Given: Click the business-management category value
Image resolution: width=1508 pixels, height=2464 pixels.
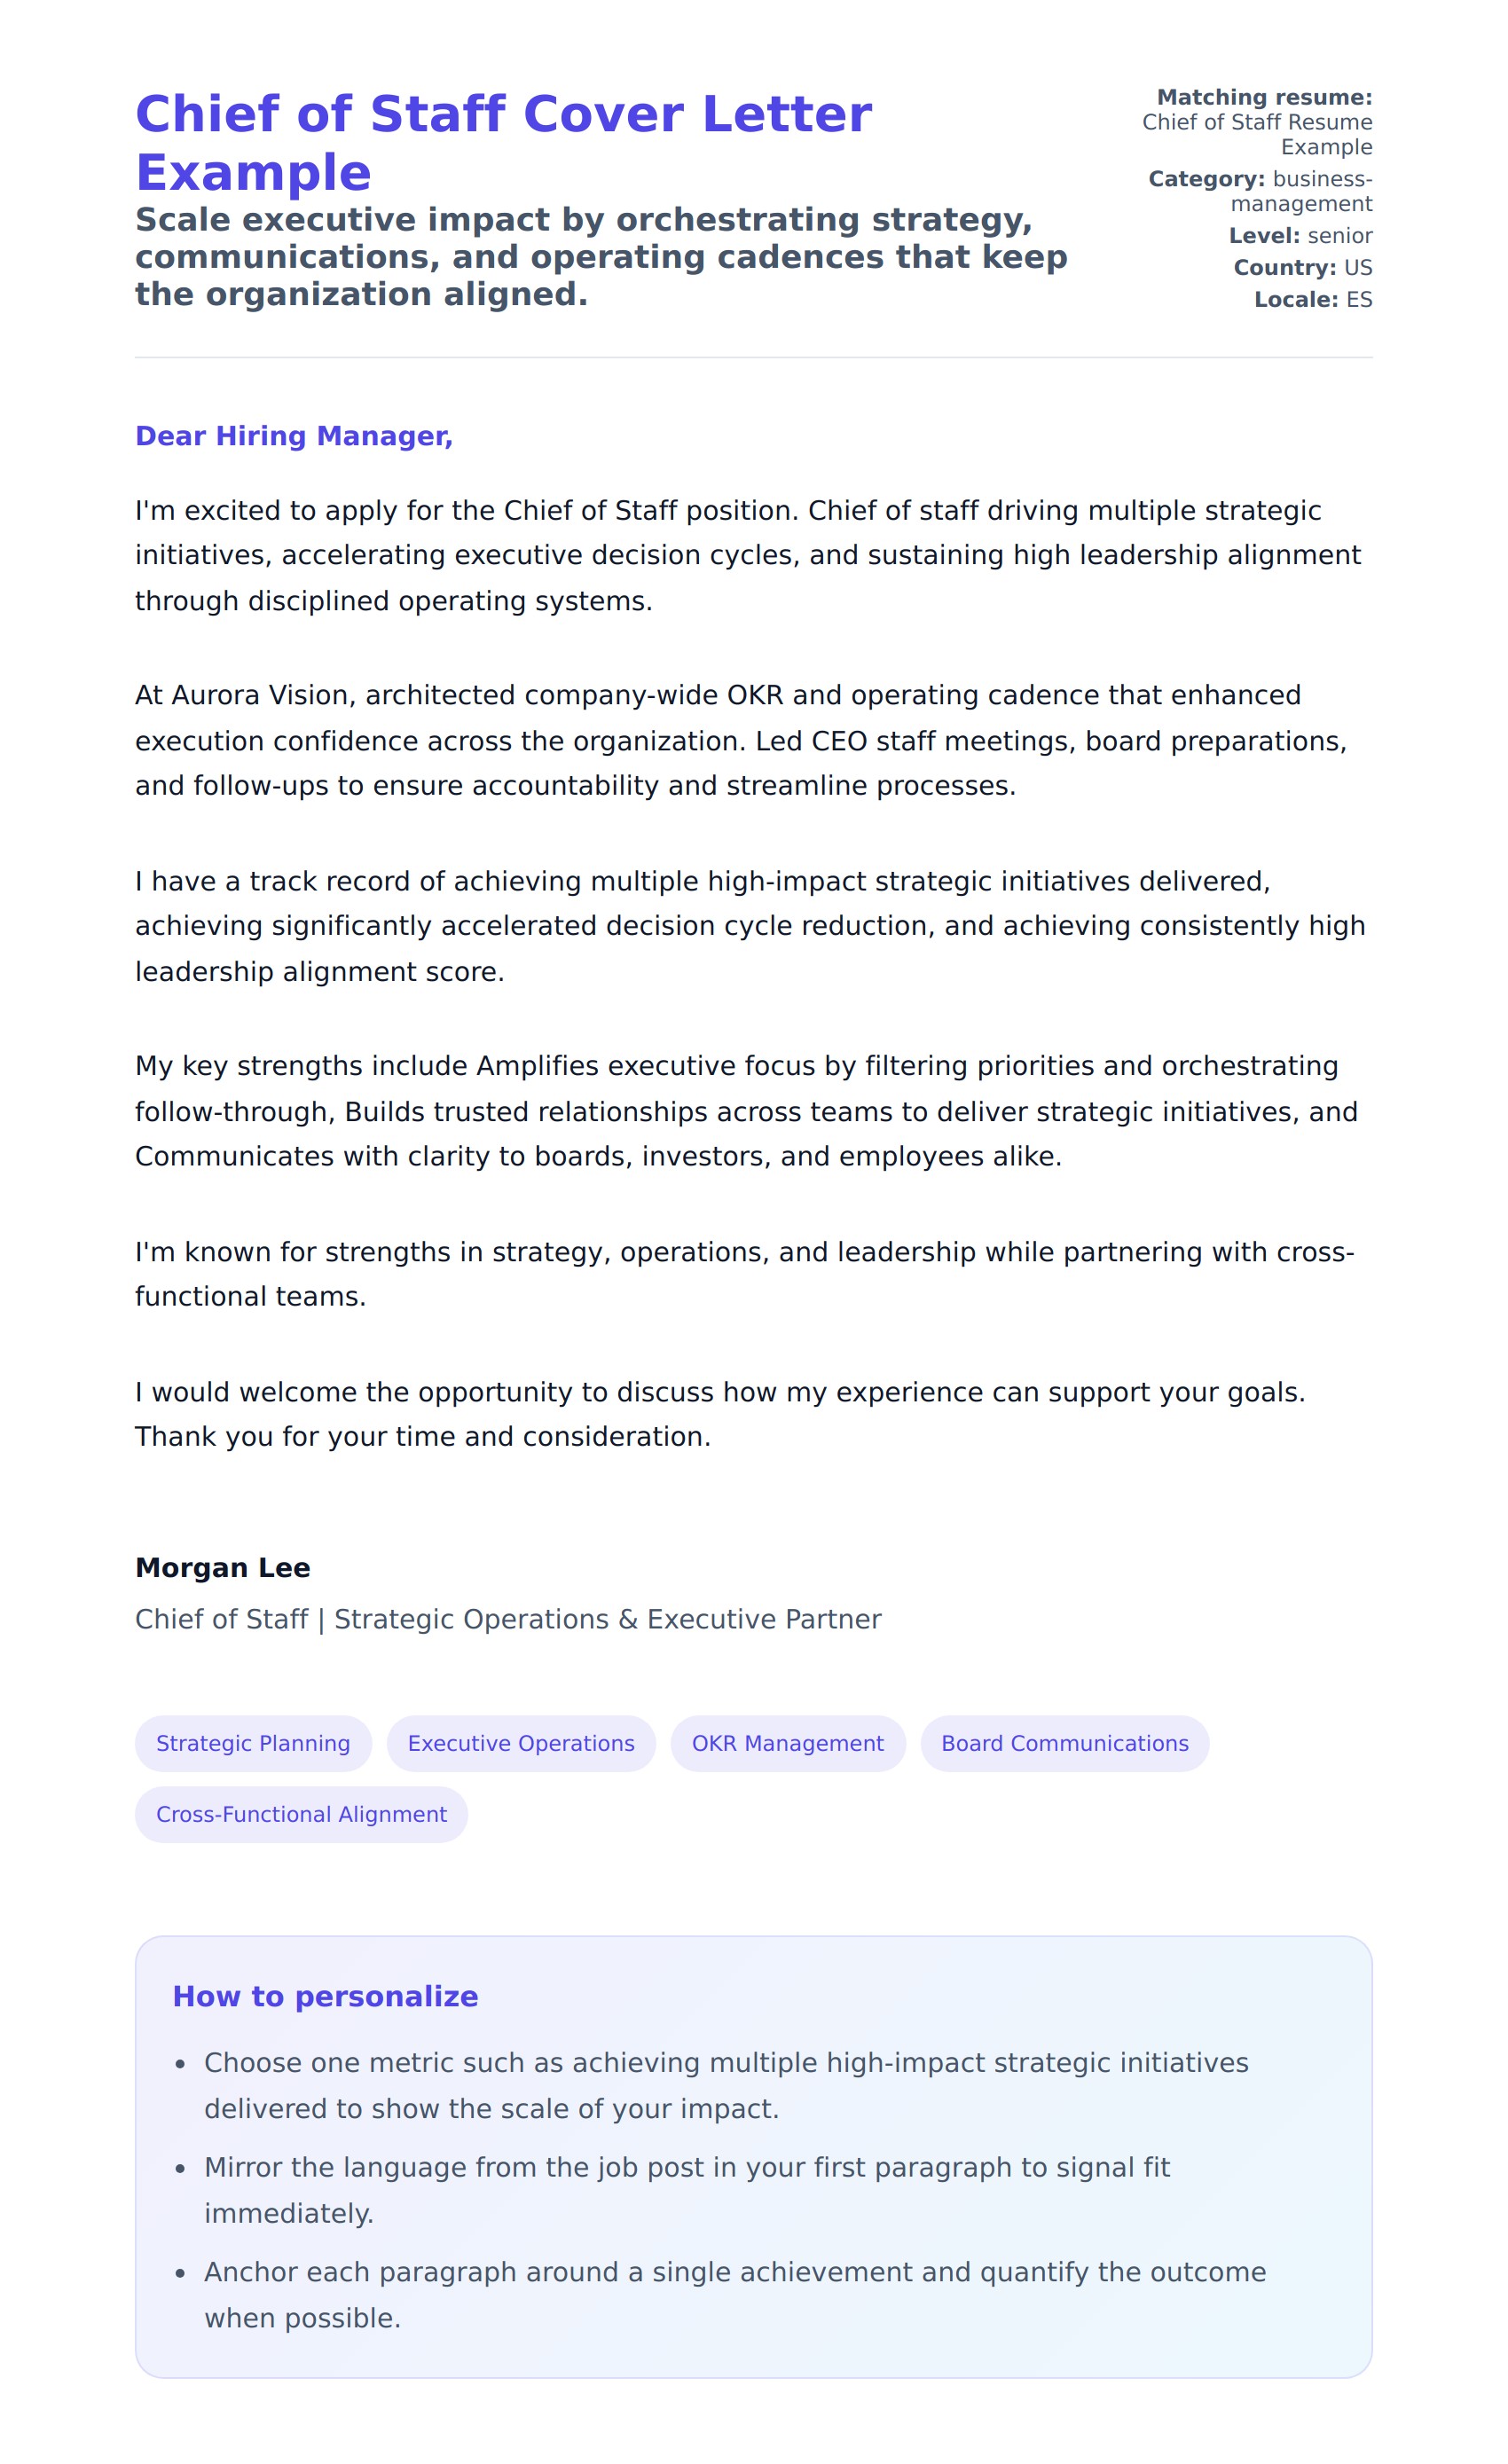Looking at the screenshot, I should [1300, 191].
